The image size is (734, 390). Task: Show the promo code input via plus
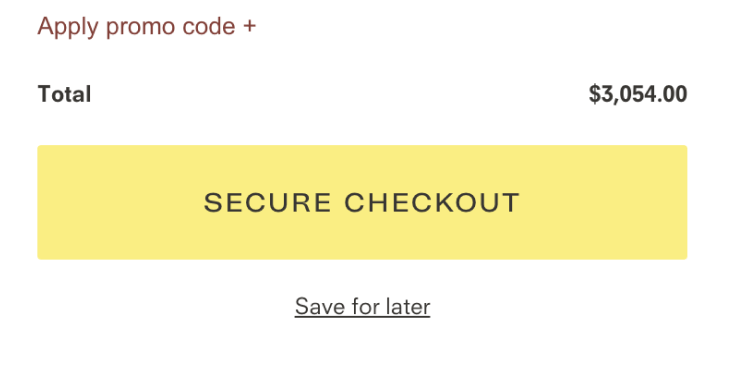(250, 26)
